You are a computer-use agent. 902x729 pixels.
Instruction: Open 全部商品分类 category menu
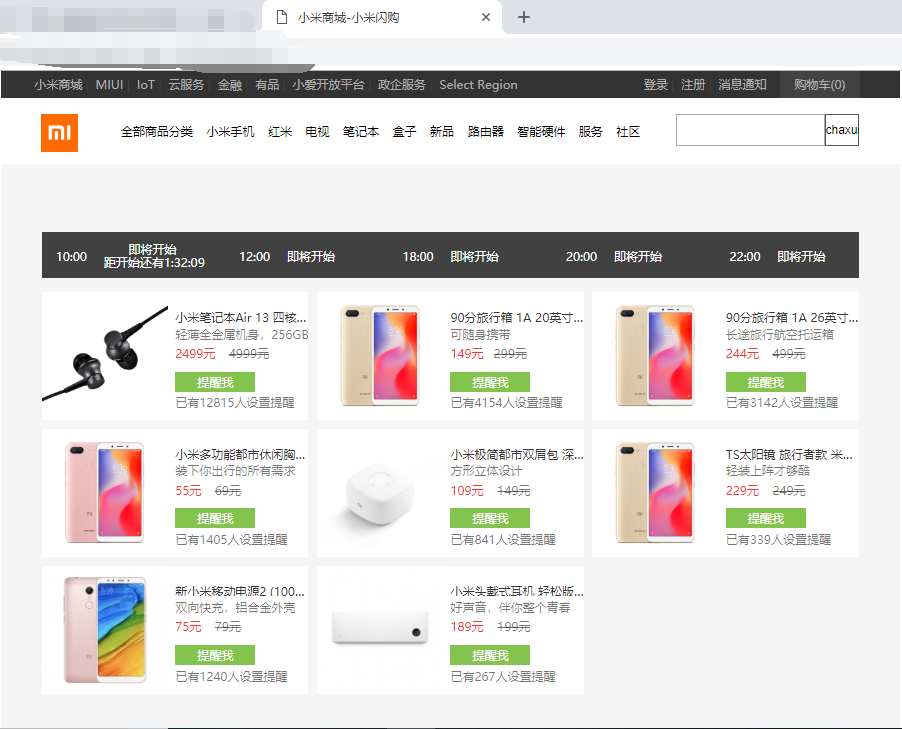coord(156,132)
